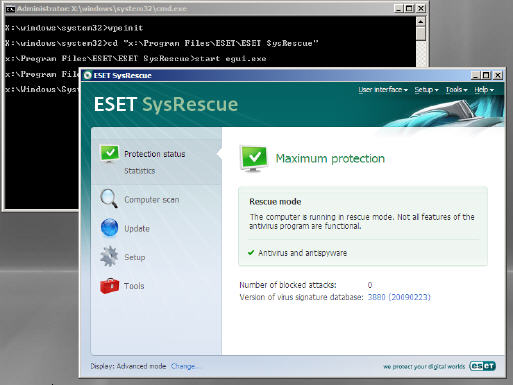Minimize the ESET SysRescue window

(x=476, y=75)
